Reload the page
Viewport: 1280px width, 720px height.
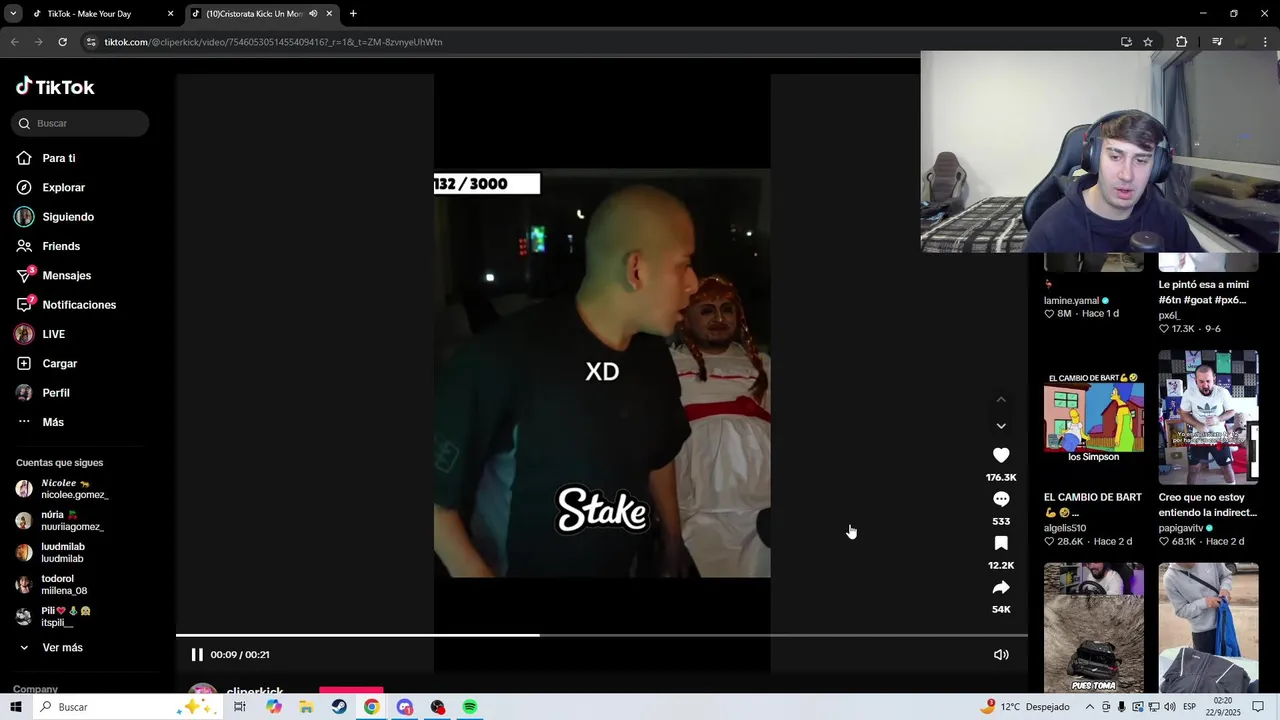[x=62, y=42]
